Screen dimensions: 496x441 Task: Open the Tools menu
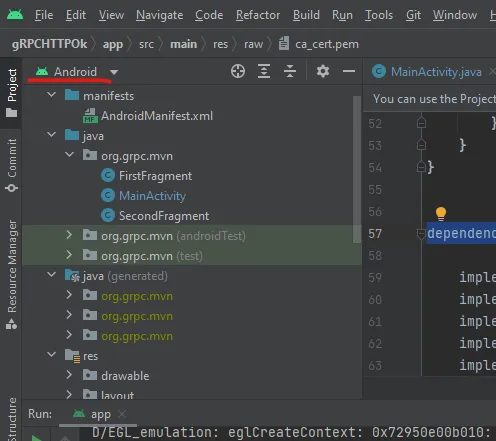tap(379, 15)
